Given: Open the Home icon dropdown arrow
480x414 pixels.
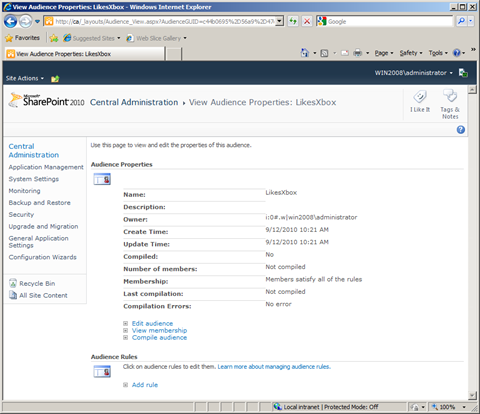Looking at the screenshot, I should pos(314,53).
